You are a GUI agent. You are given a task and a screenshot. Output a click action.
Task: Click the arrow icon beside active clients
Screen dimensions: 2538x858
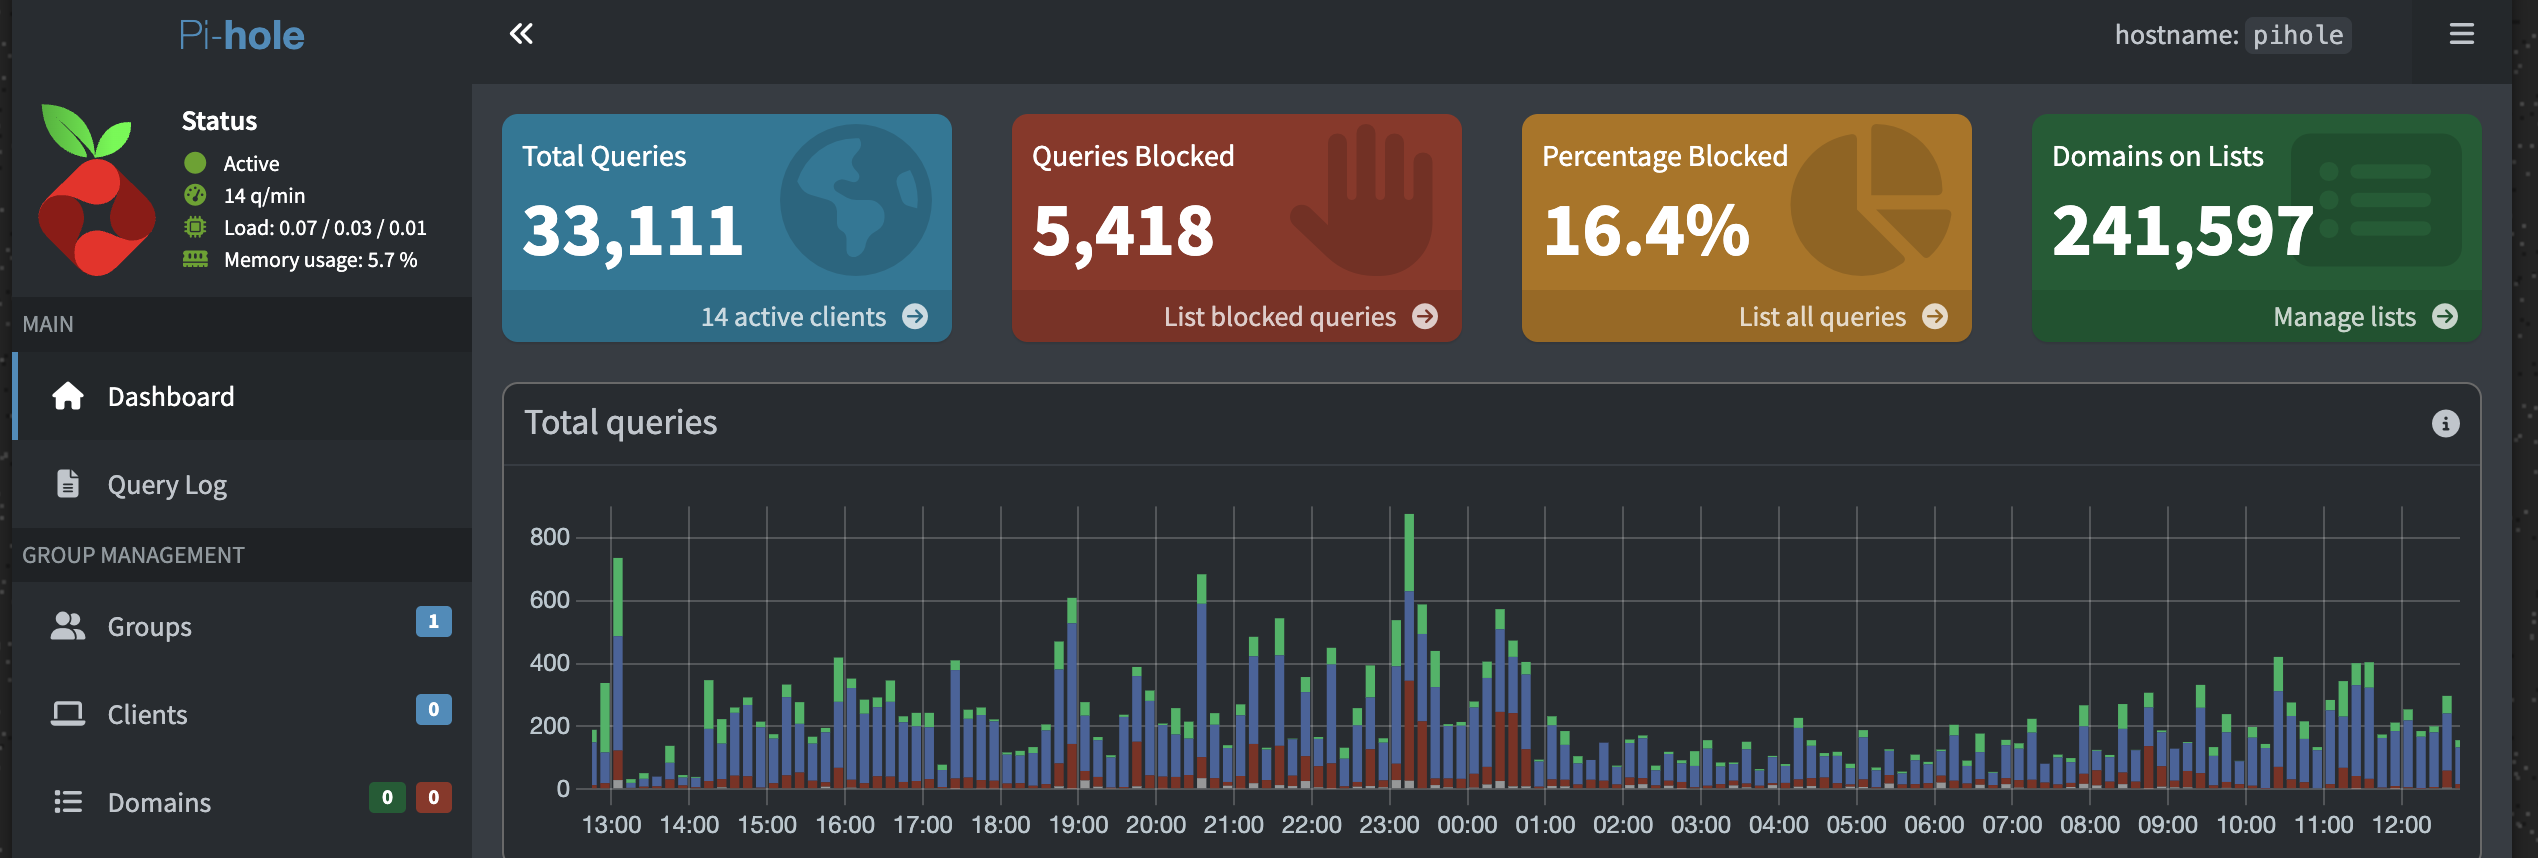[915, 317]
